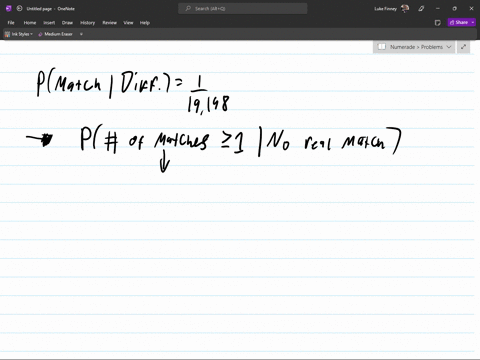Open Luke Finney account profile picture
The height and width of the screenshot is (360, 480).
coord(405,9)
